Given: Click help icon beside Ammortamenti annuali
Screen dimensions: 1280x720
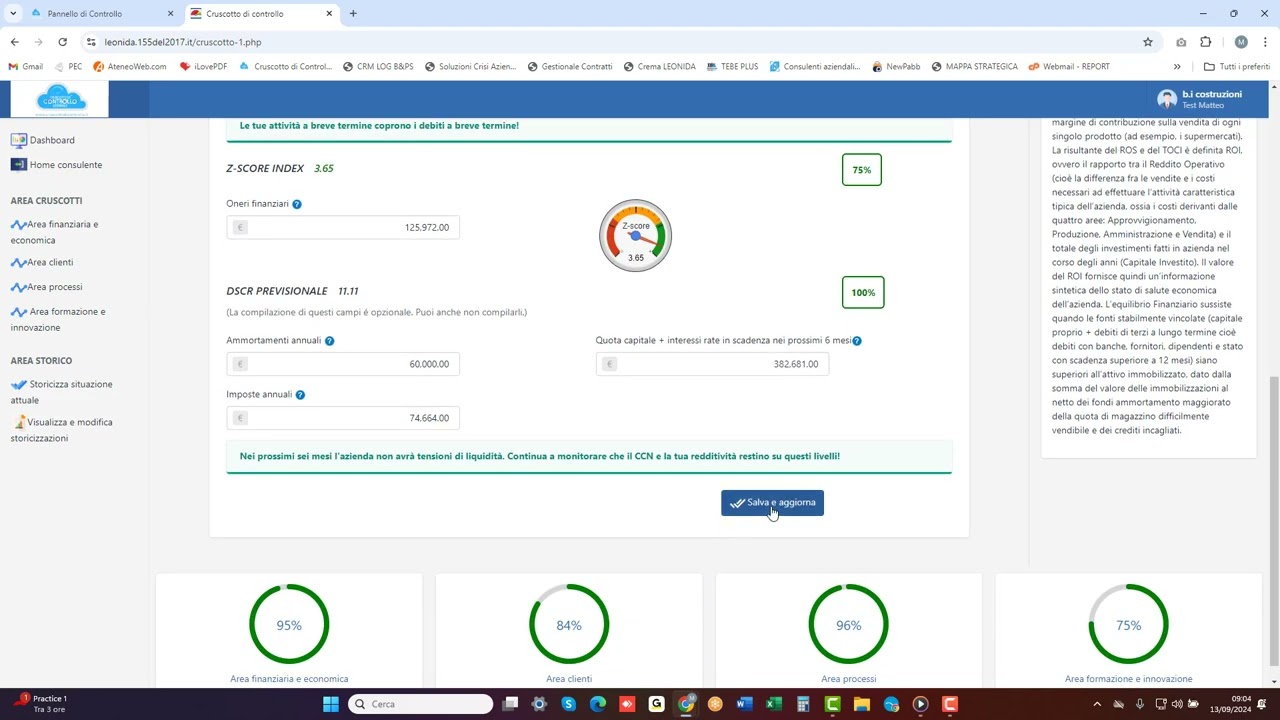Looking at the screenshot, I should [329, 341].
